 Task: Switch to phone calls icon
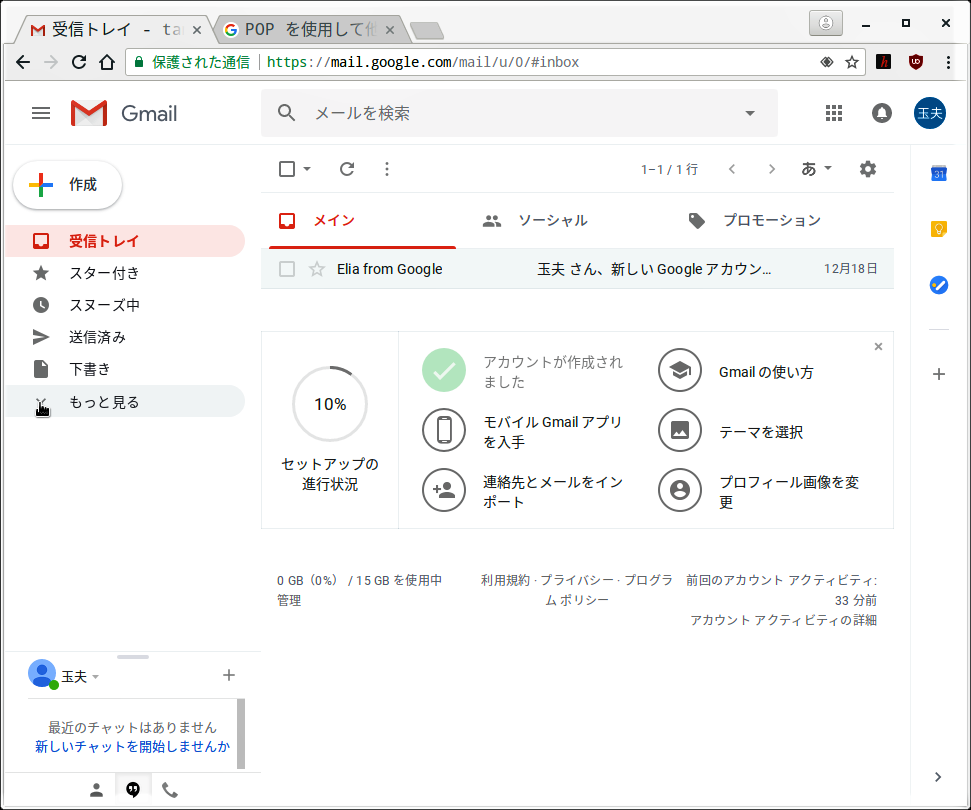click(170, 790)
